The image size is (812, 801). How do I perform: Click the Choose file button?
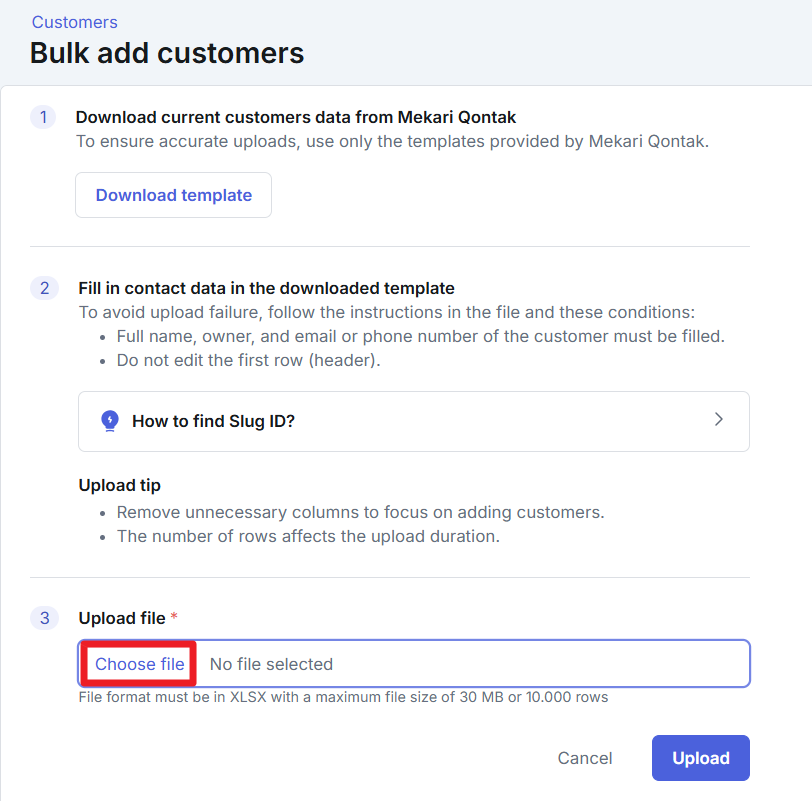pyautogui.click(x=139, y=664)
